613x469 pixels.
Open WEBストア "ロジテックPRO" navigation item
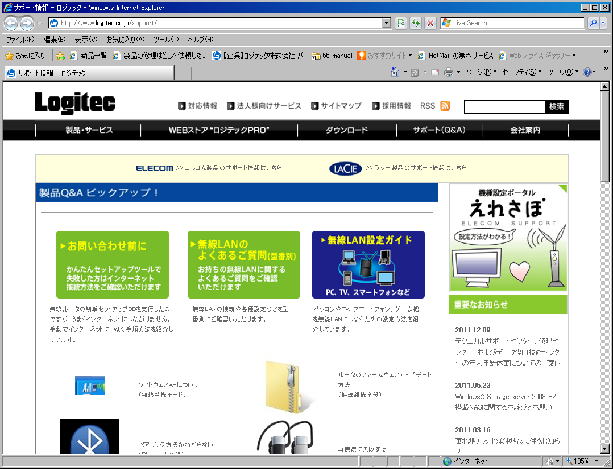click(219, 130)
